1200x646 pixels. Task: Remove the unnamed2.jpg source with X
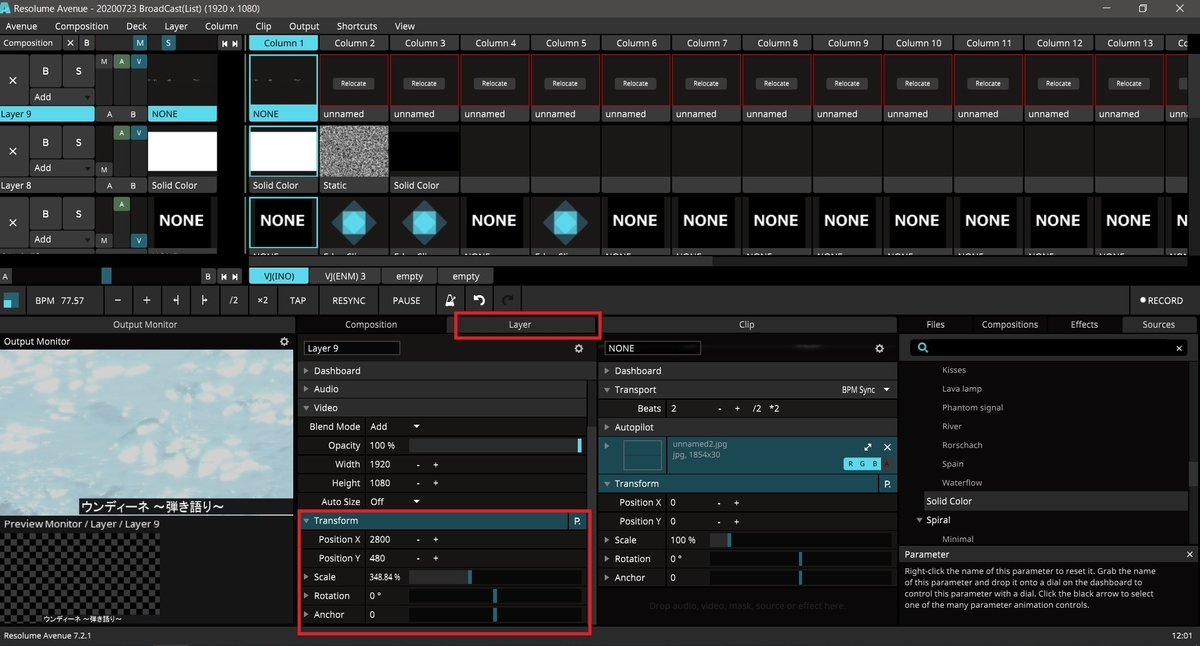click(x=887, y=447)
